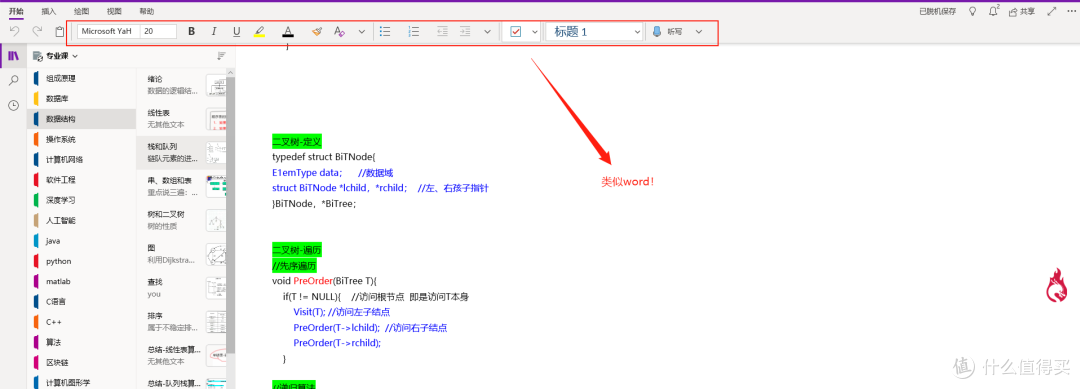Toggle underline formatting

236,32
